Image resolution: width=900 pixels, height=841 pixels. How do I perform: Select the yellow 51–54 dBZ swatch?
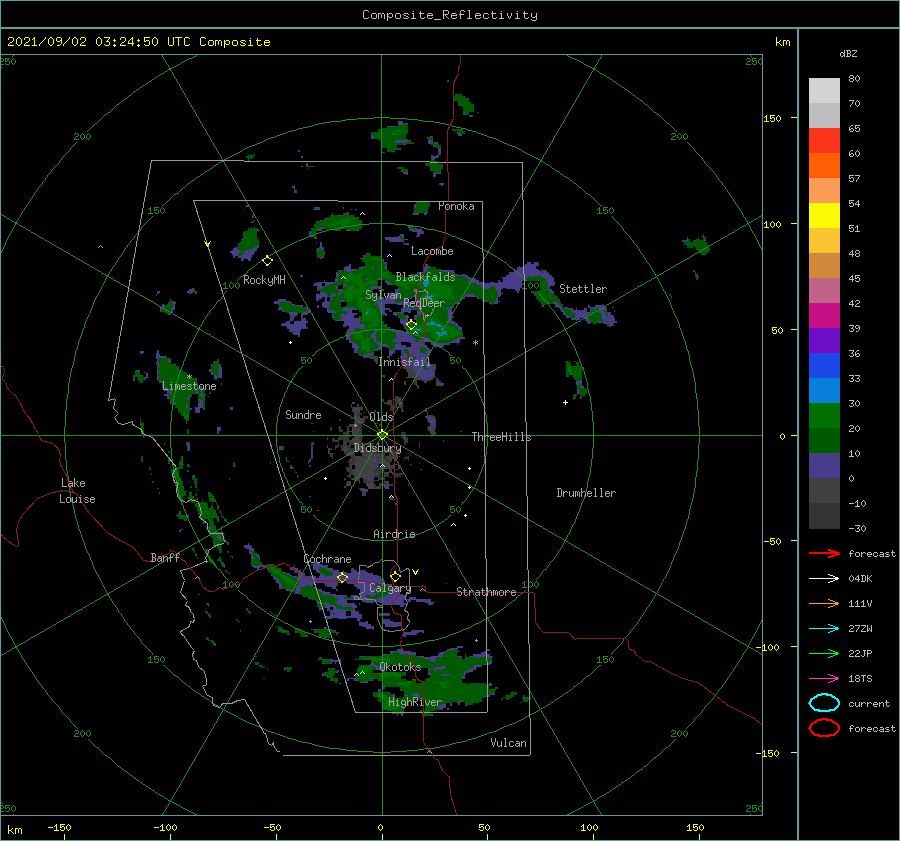click(824, 216)
